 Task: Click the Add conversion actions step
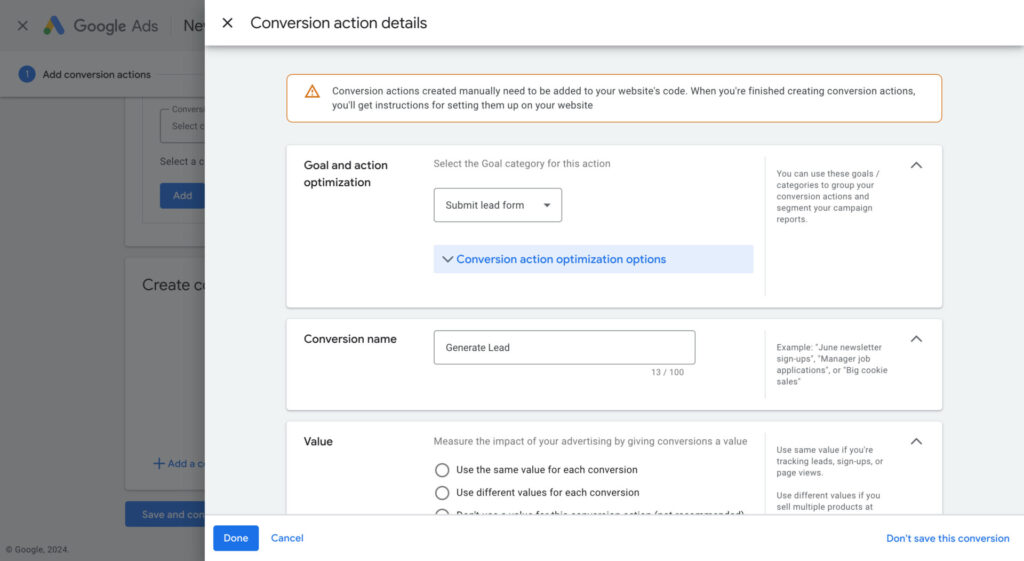96,74
